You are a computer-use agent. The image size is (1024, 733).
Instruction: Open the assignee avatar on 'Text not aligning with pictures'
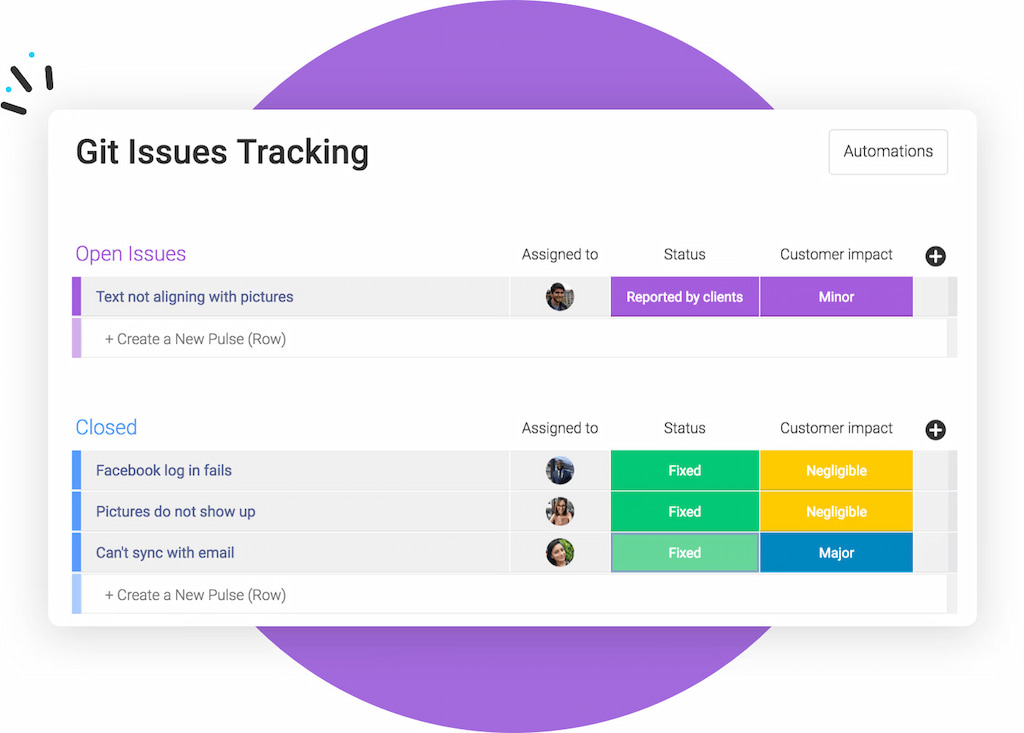click(x=559, y=296)
